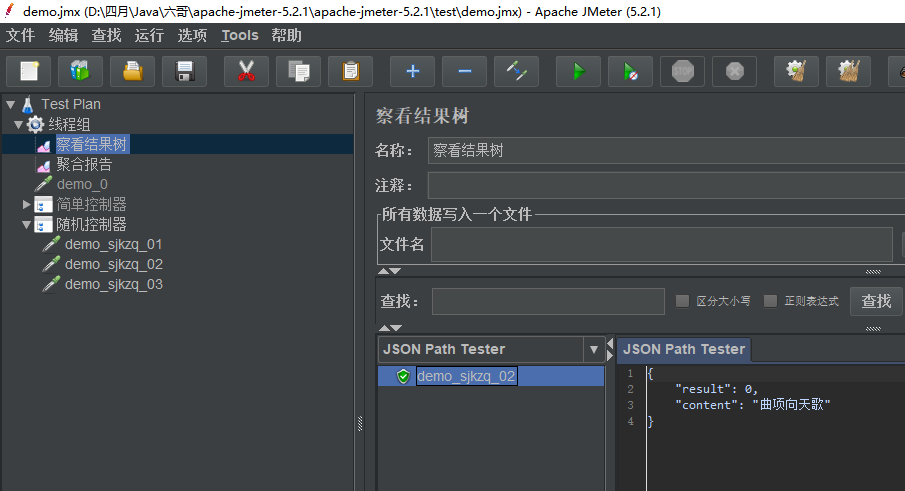Start test with no pauses icon
The width and height of the screenshot is (905, 491).
pos(630,72)
